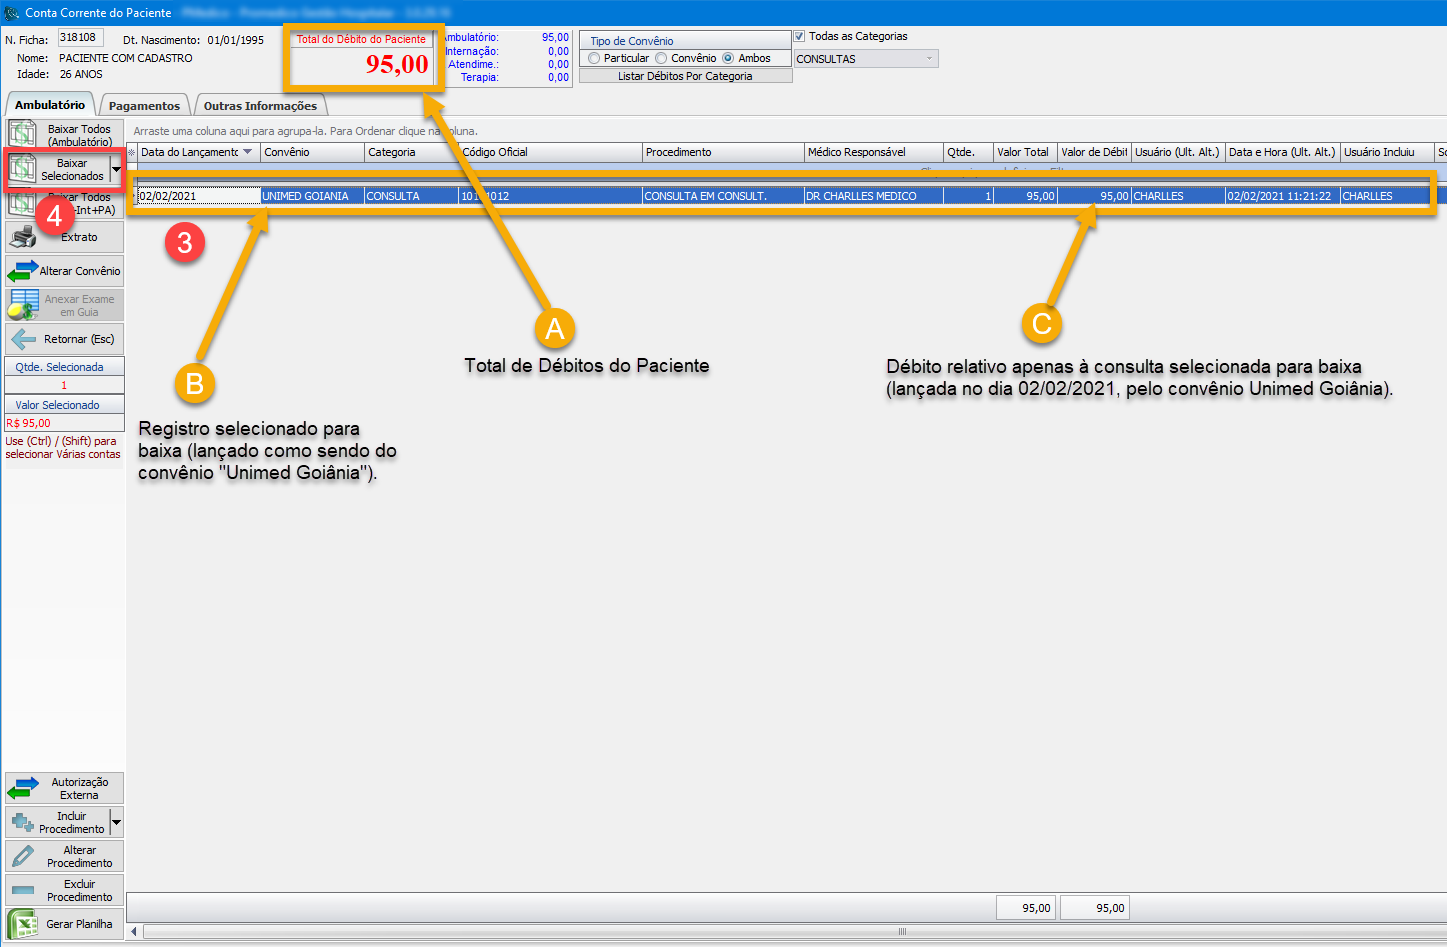The image size is (1447, 947).
Task: Click the Gerar Planilha Excel icon
Action: (22, 924)
